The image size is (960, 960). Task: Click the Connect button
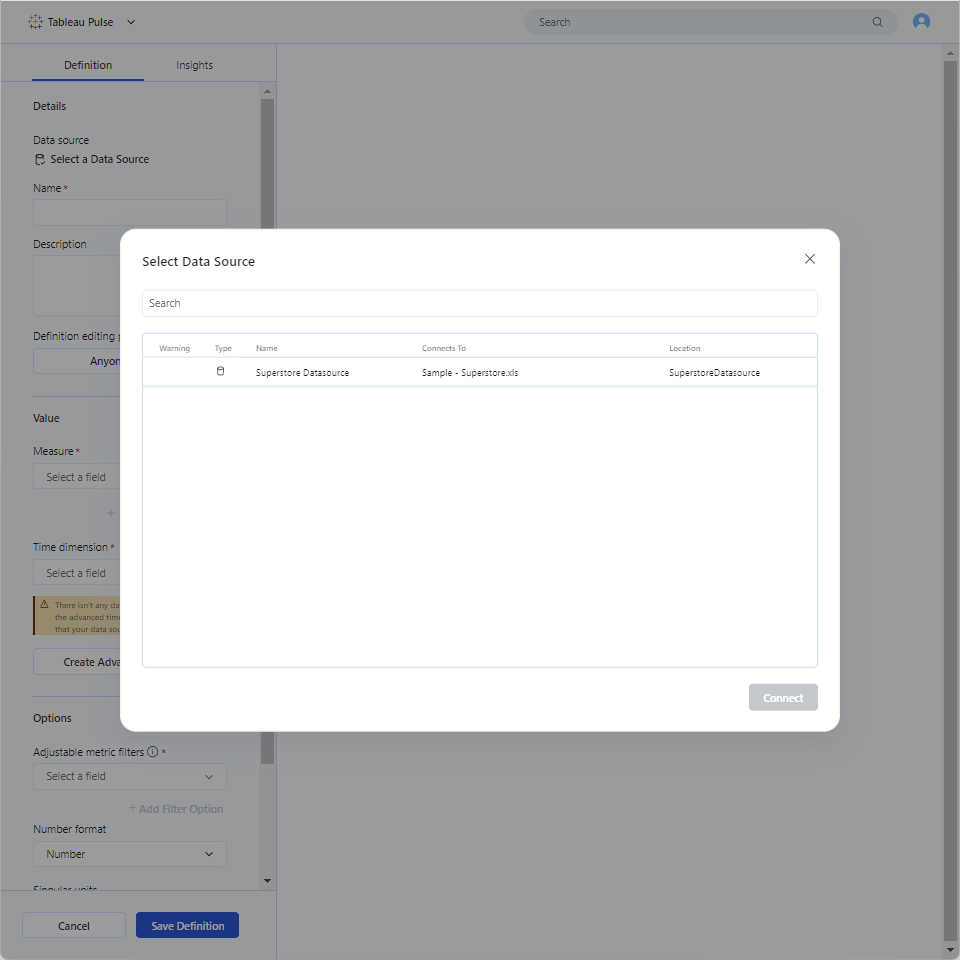point(782,697)
